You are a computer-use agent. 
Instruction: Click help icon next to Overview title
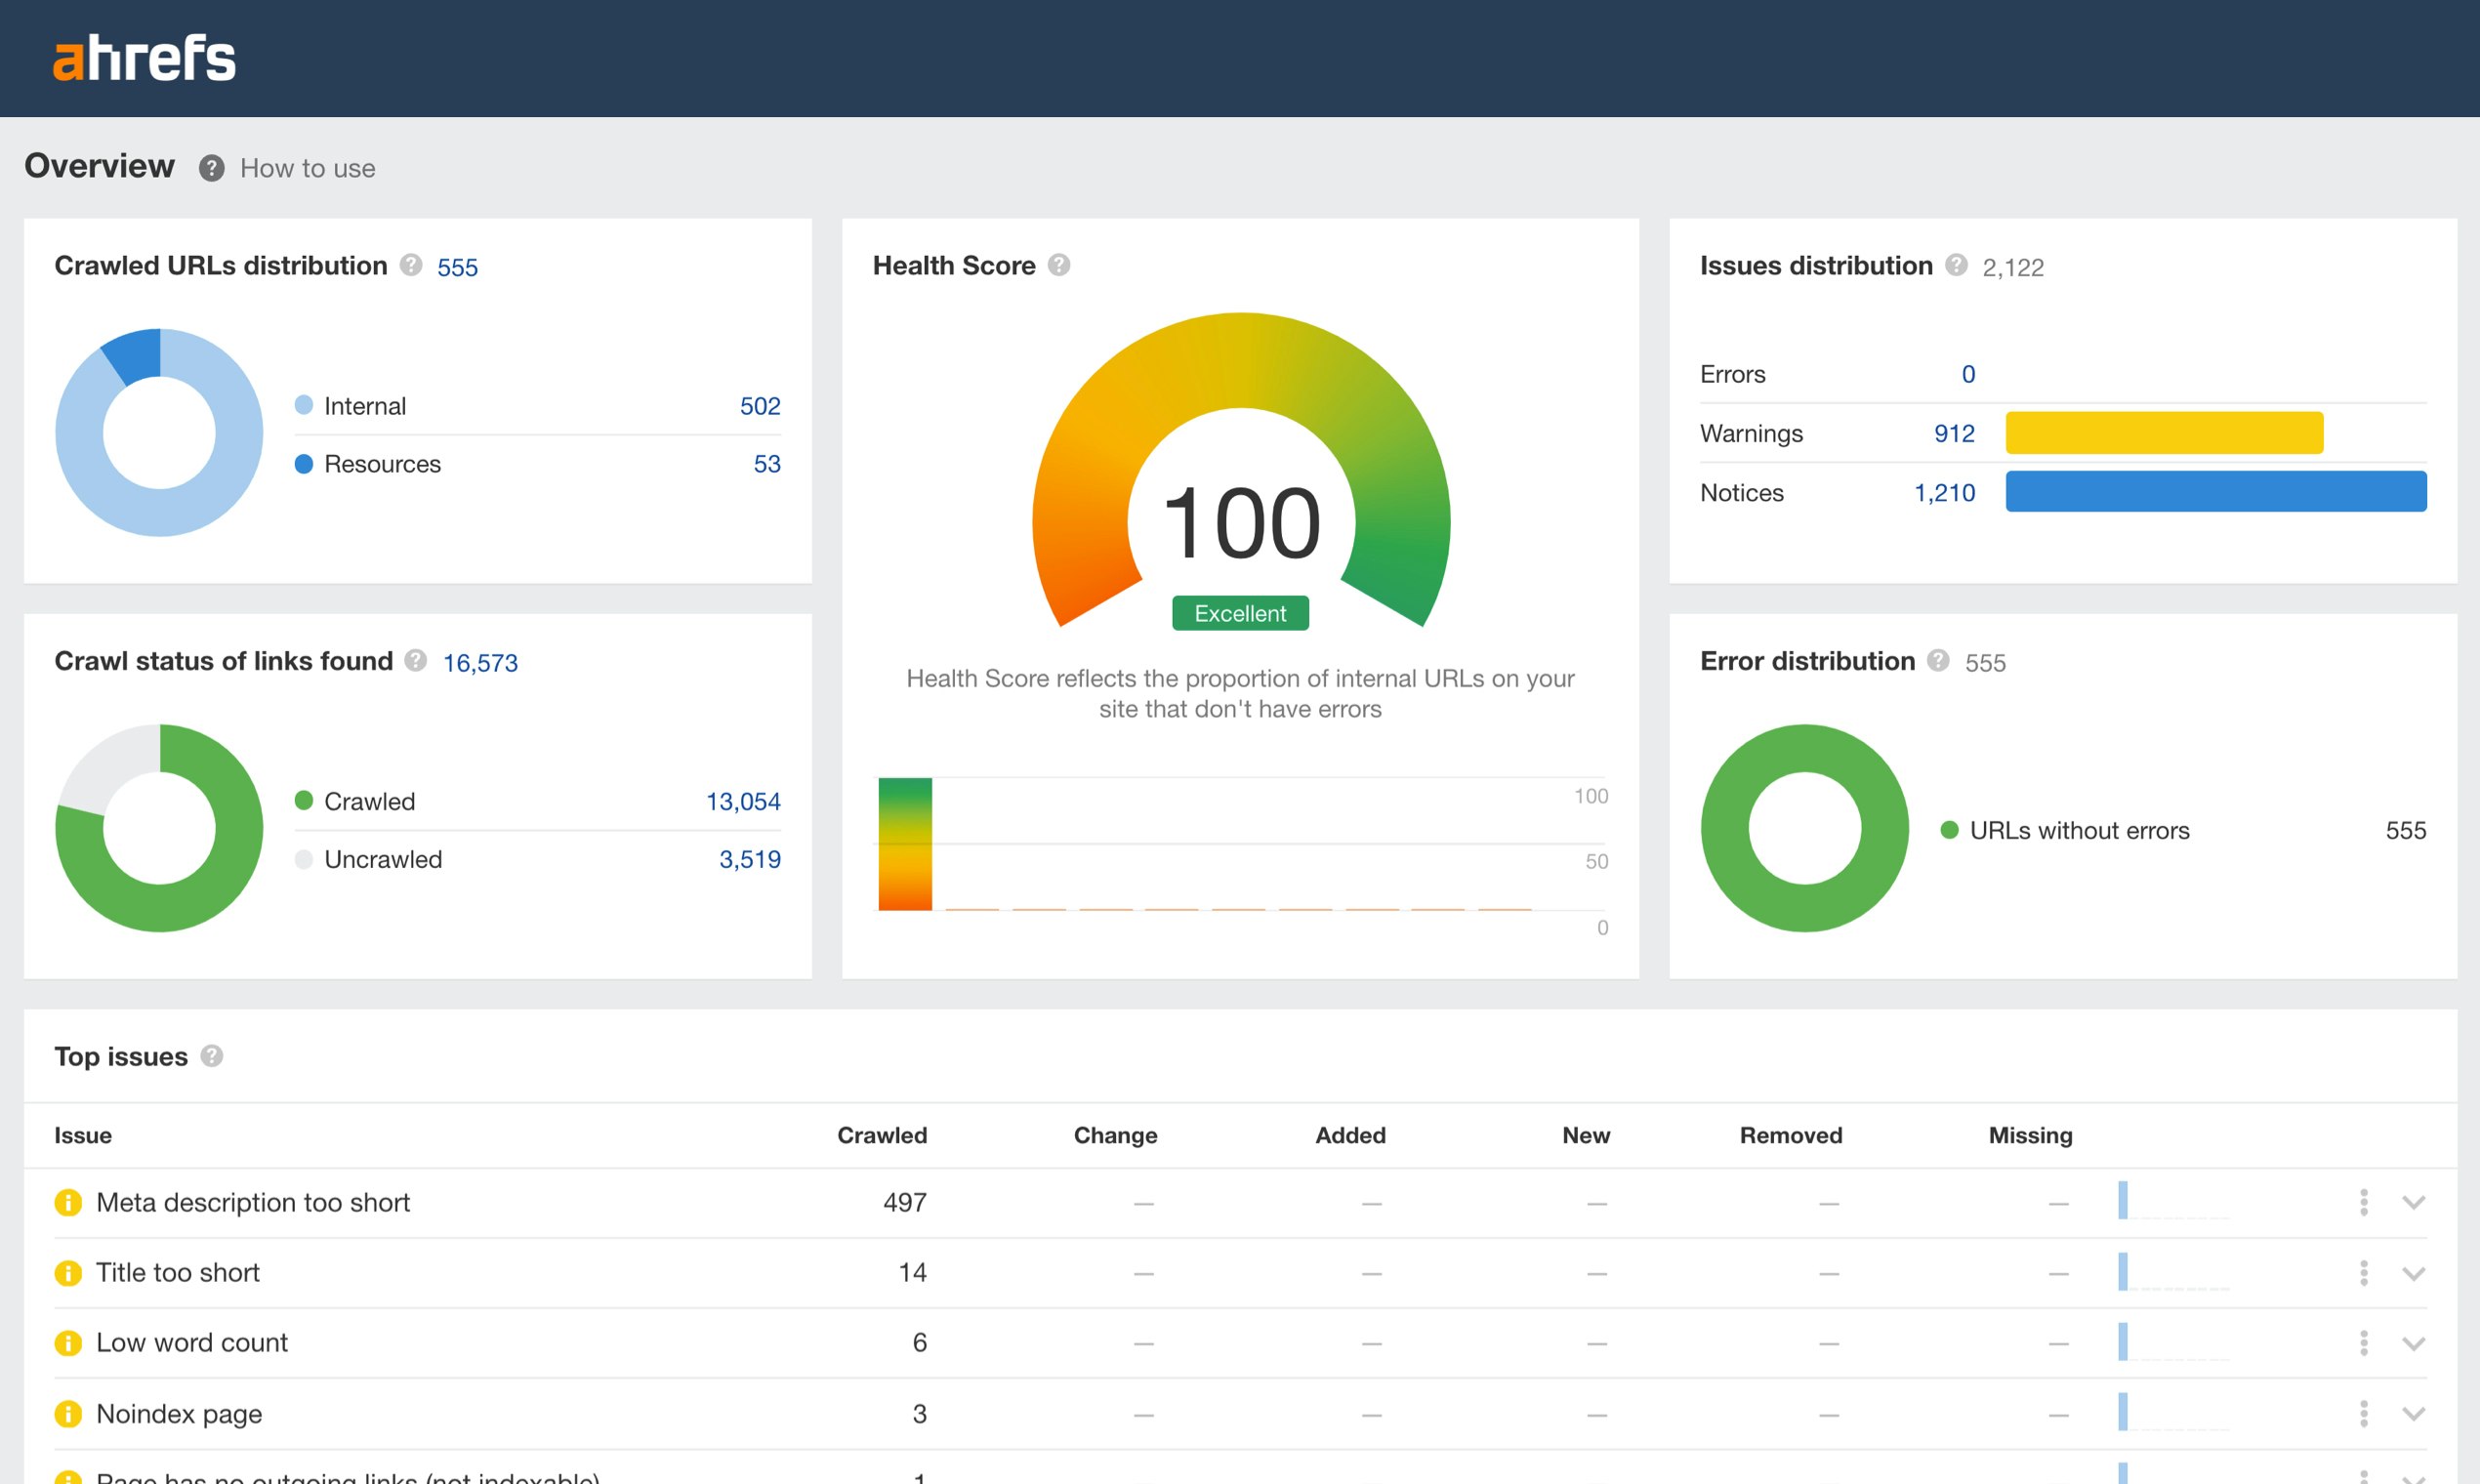coord(211,168)
